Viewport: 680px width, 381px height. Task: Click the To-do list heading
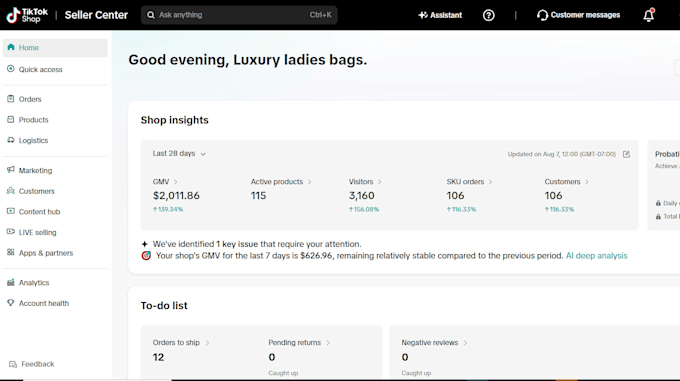tap(164, 306)
